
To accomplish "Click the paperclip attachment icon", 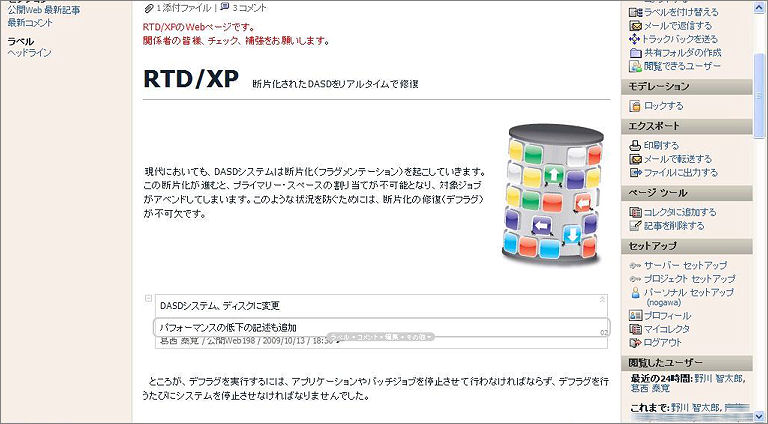I will click(x=148, y=8).
